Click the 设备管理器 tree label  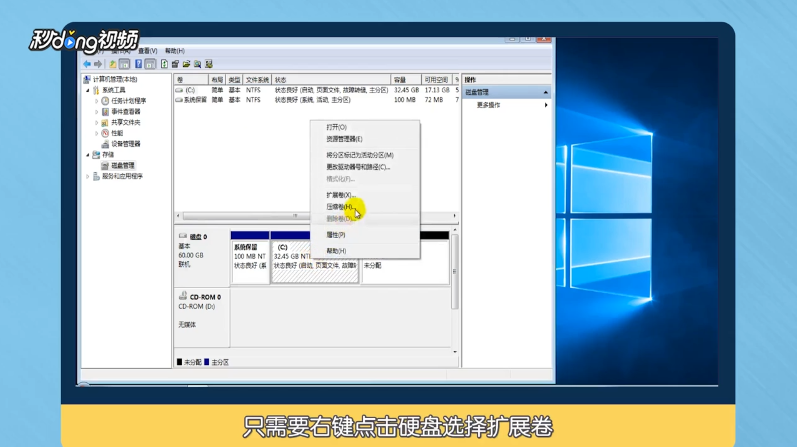point(126,144)
